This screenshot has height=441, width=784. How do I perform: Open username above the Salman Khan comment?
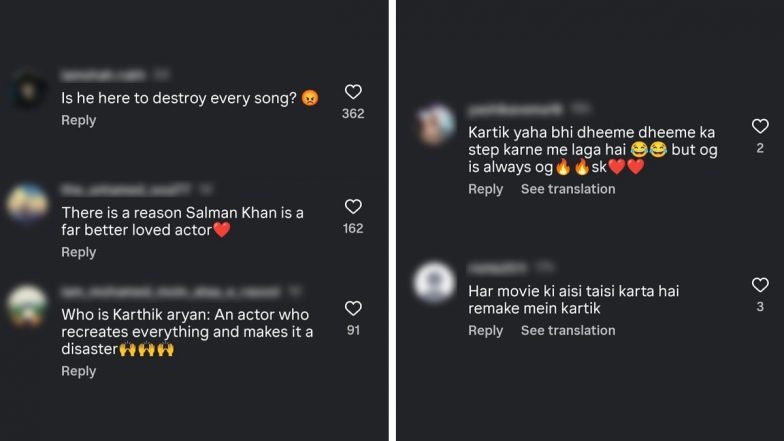coord(110,188)
